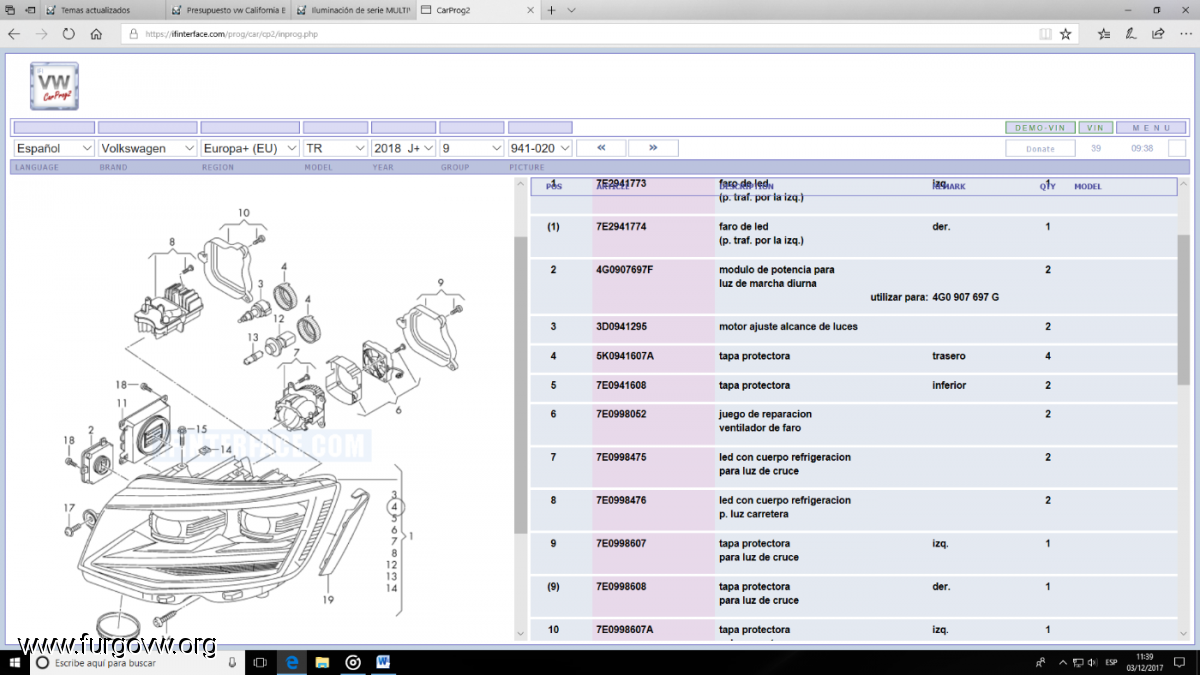
Task: Toggle reading view in address bar
Action: 1045,34
